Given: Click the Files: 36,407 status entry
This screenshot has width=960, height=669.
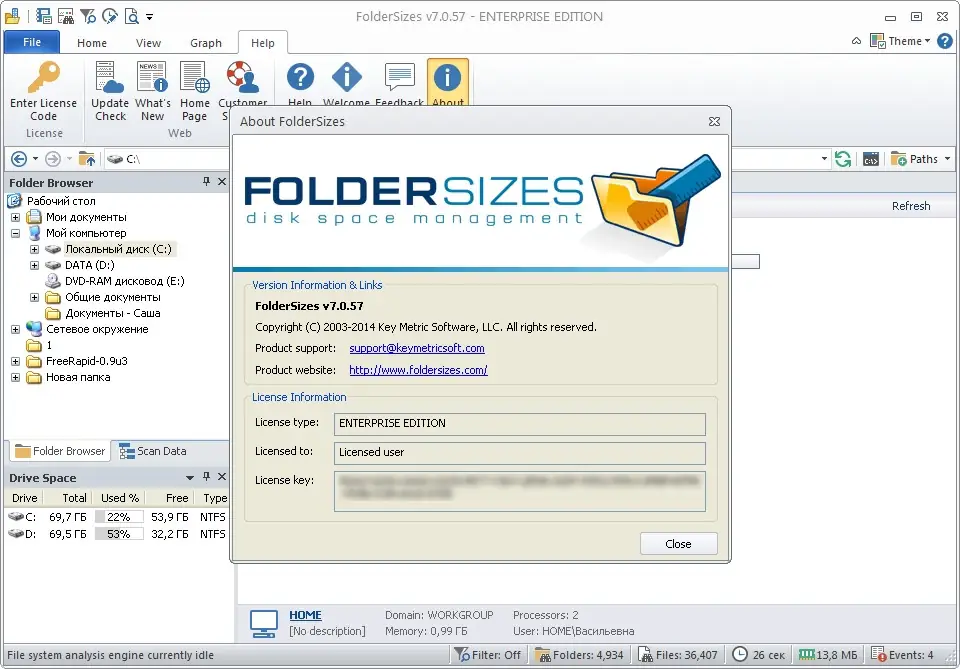Looking at the screenshot, I should pyautogui.click(x=678, y=655).
